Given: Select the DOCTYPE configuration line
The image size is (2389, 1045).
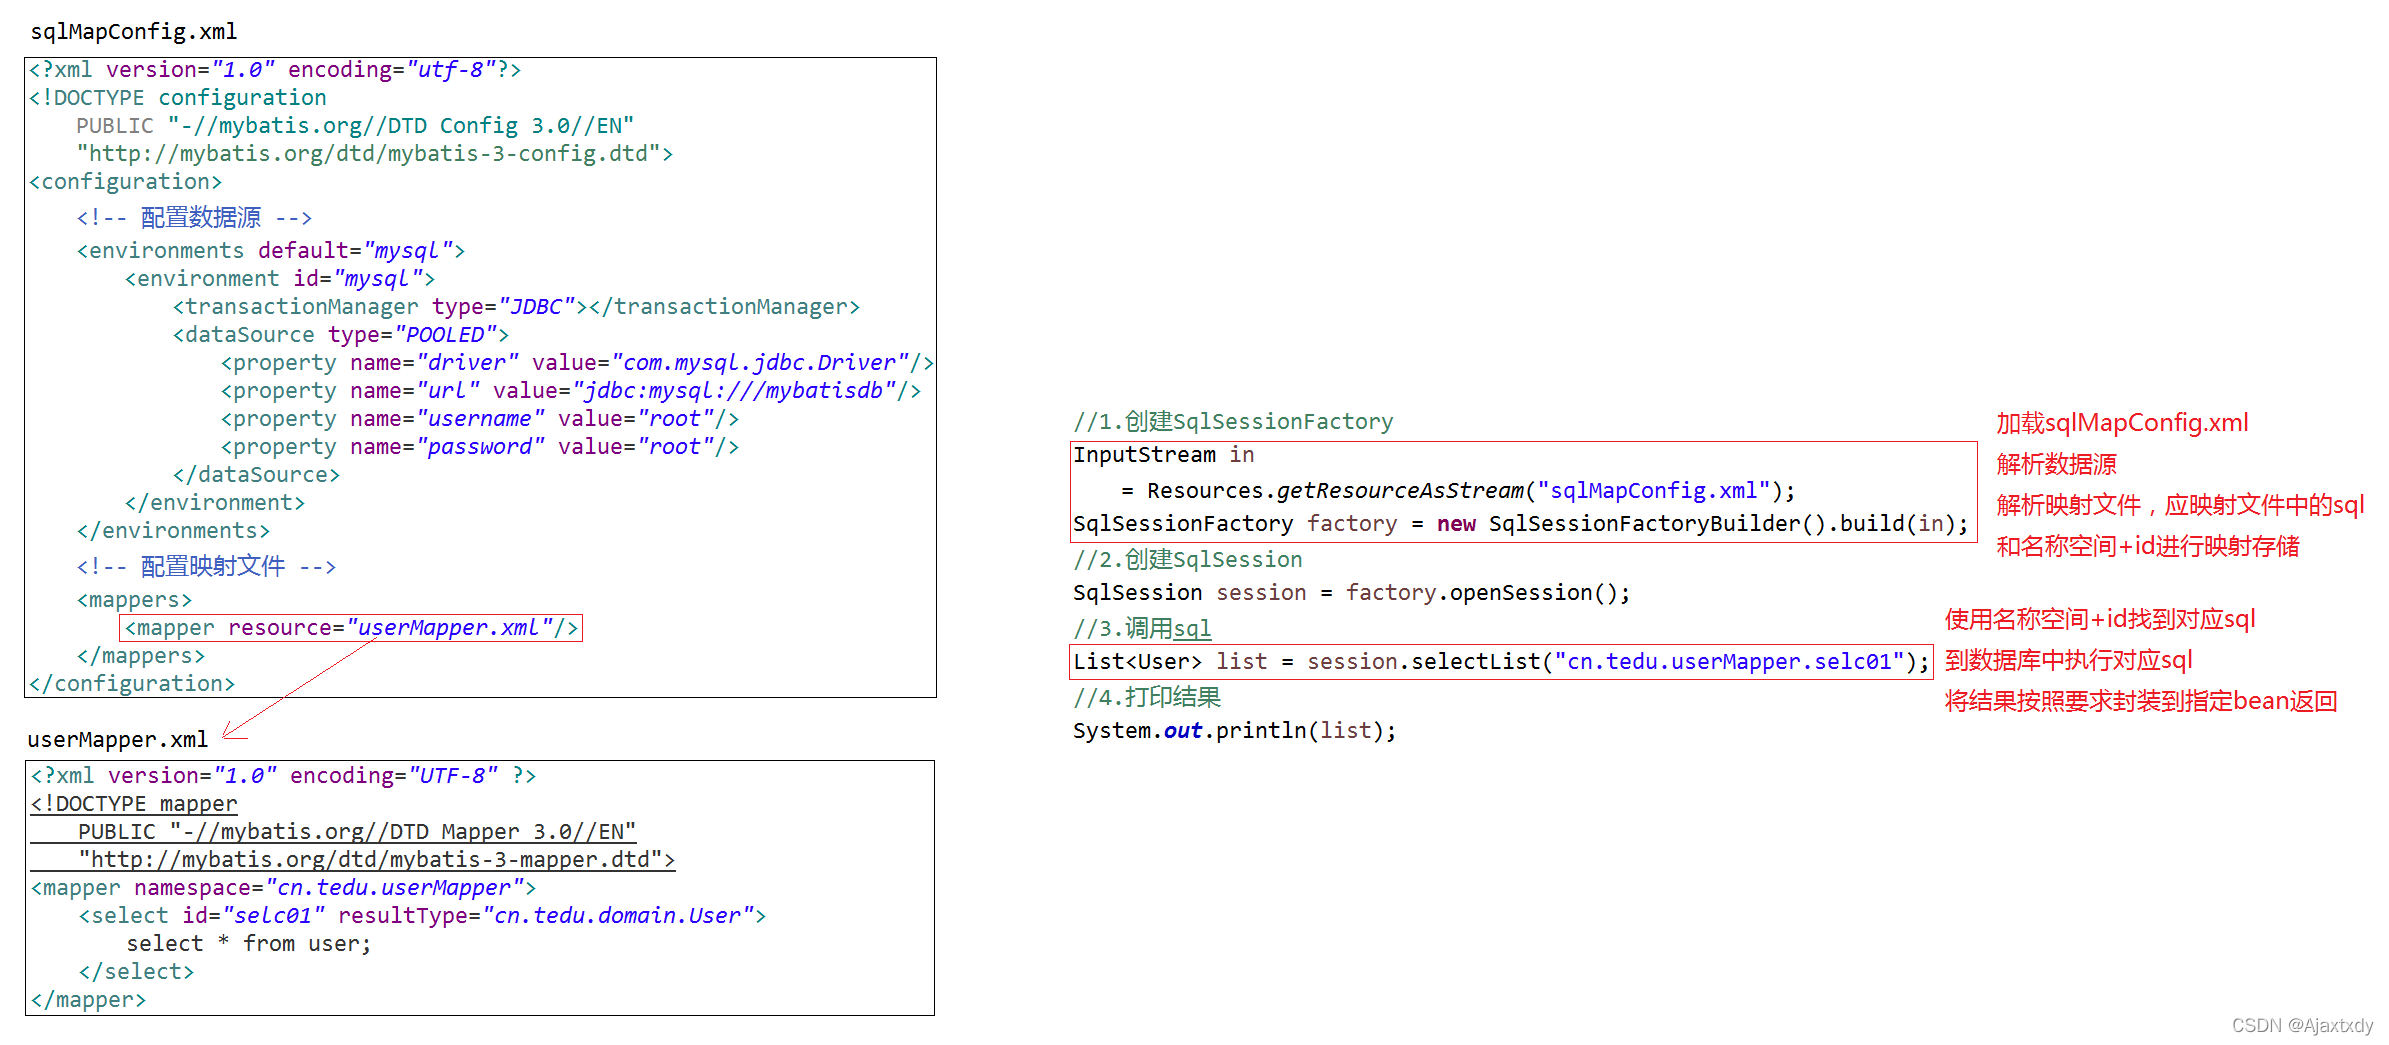Looking at the screenshot, I should click(x=178, y=98).
